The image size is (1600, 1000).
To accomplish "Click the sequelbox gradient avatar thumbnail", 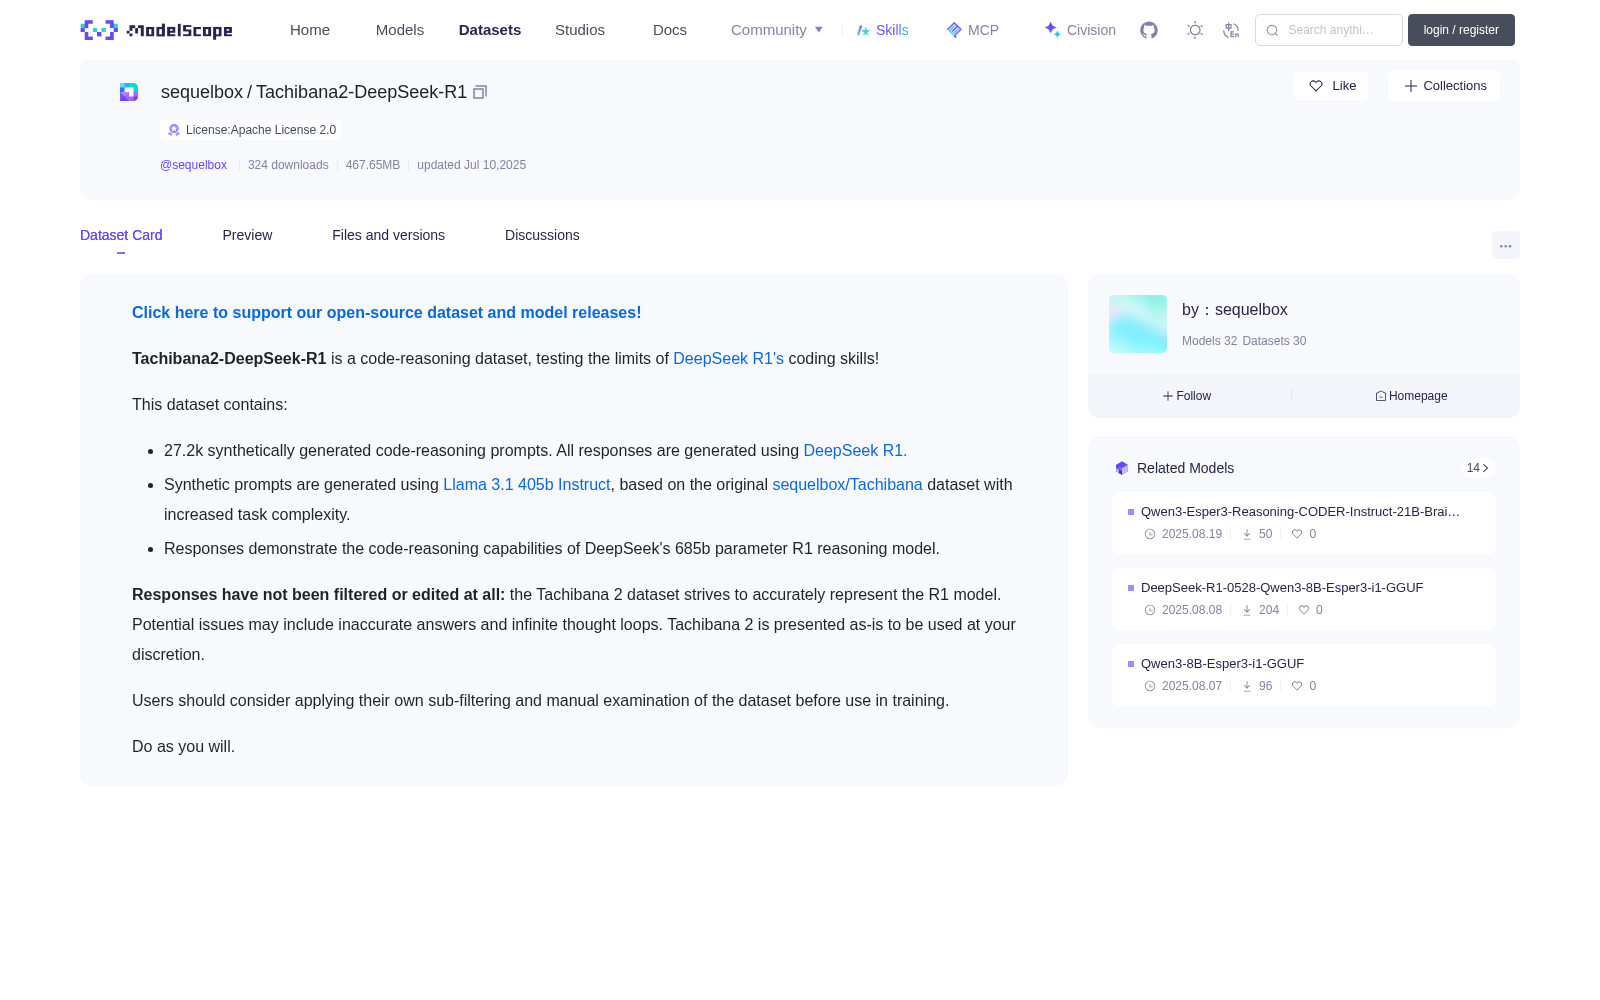I will coord(1138,324).
